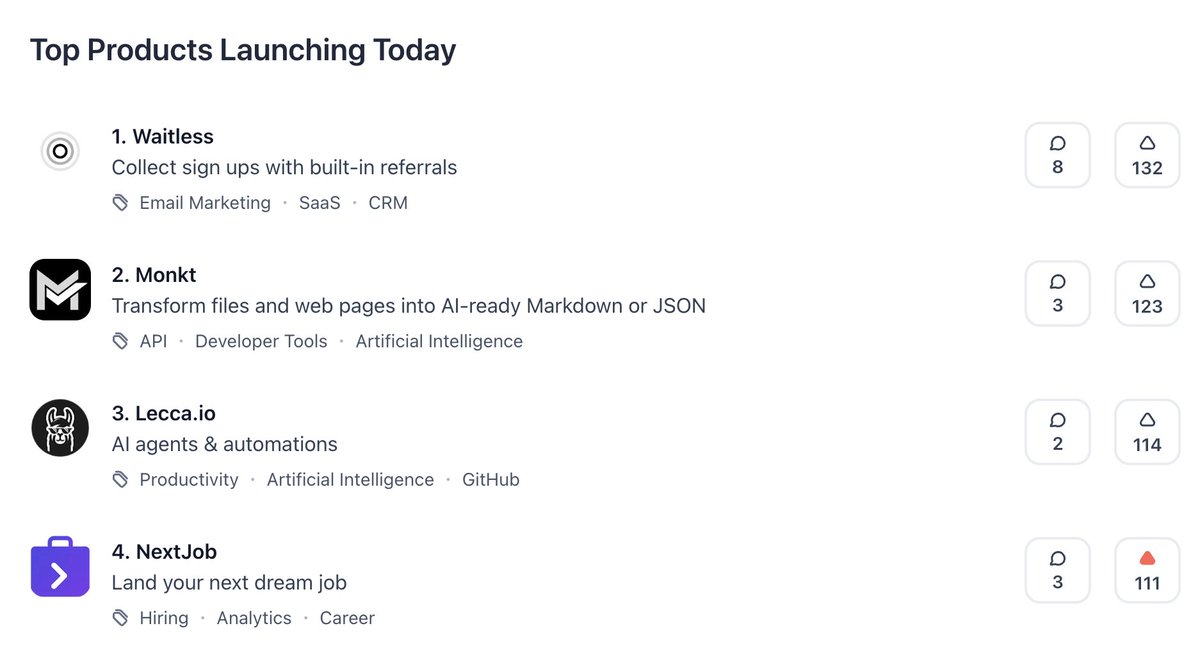Upvote Waitless with 132 votes

[1147, 155]
